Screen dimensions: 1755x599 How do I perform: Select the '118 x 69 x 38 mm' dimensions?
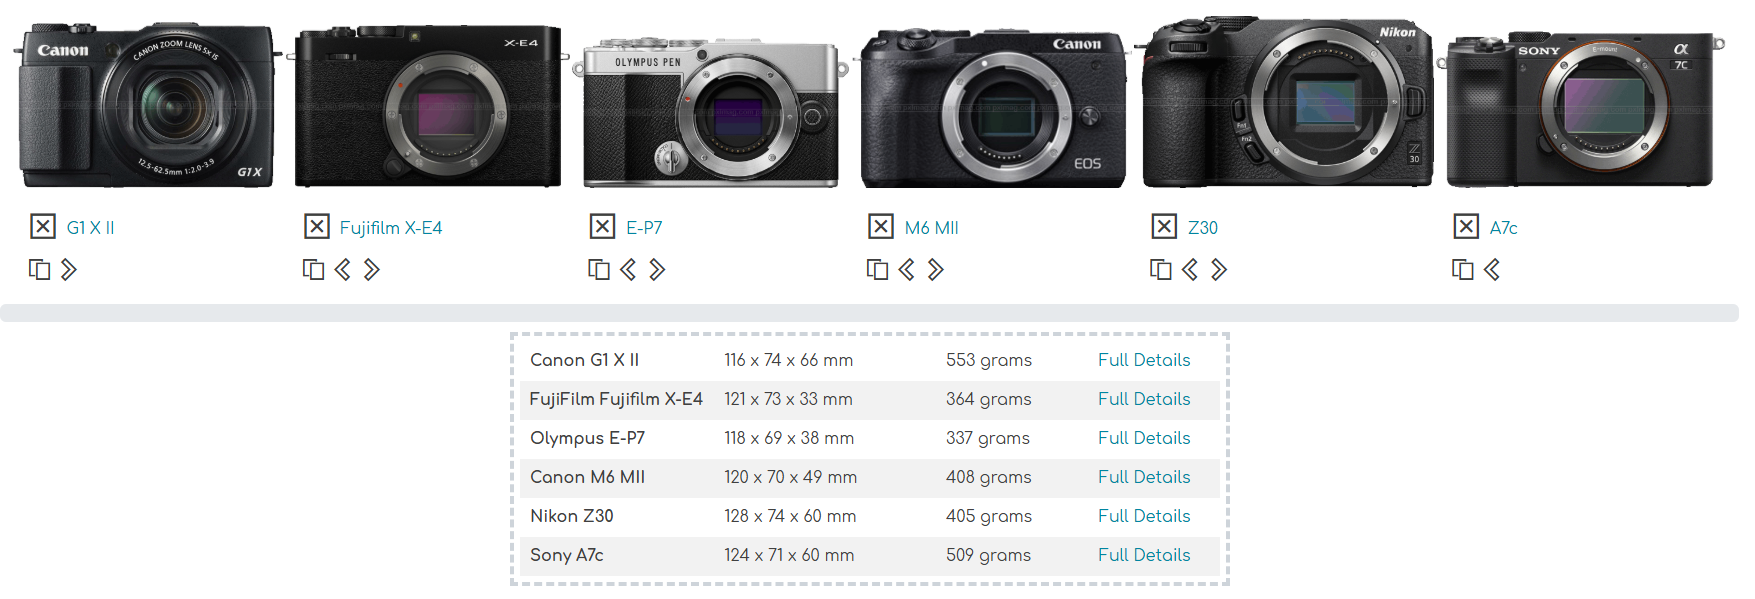pos(789,438)
